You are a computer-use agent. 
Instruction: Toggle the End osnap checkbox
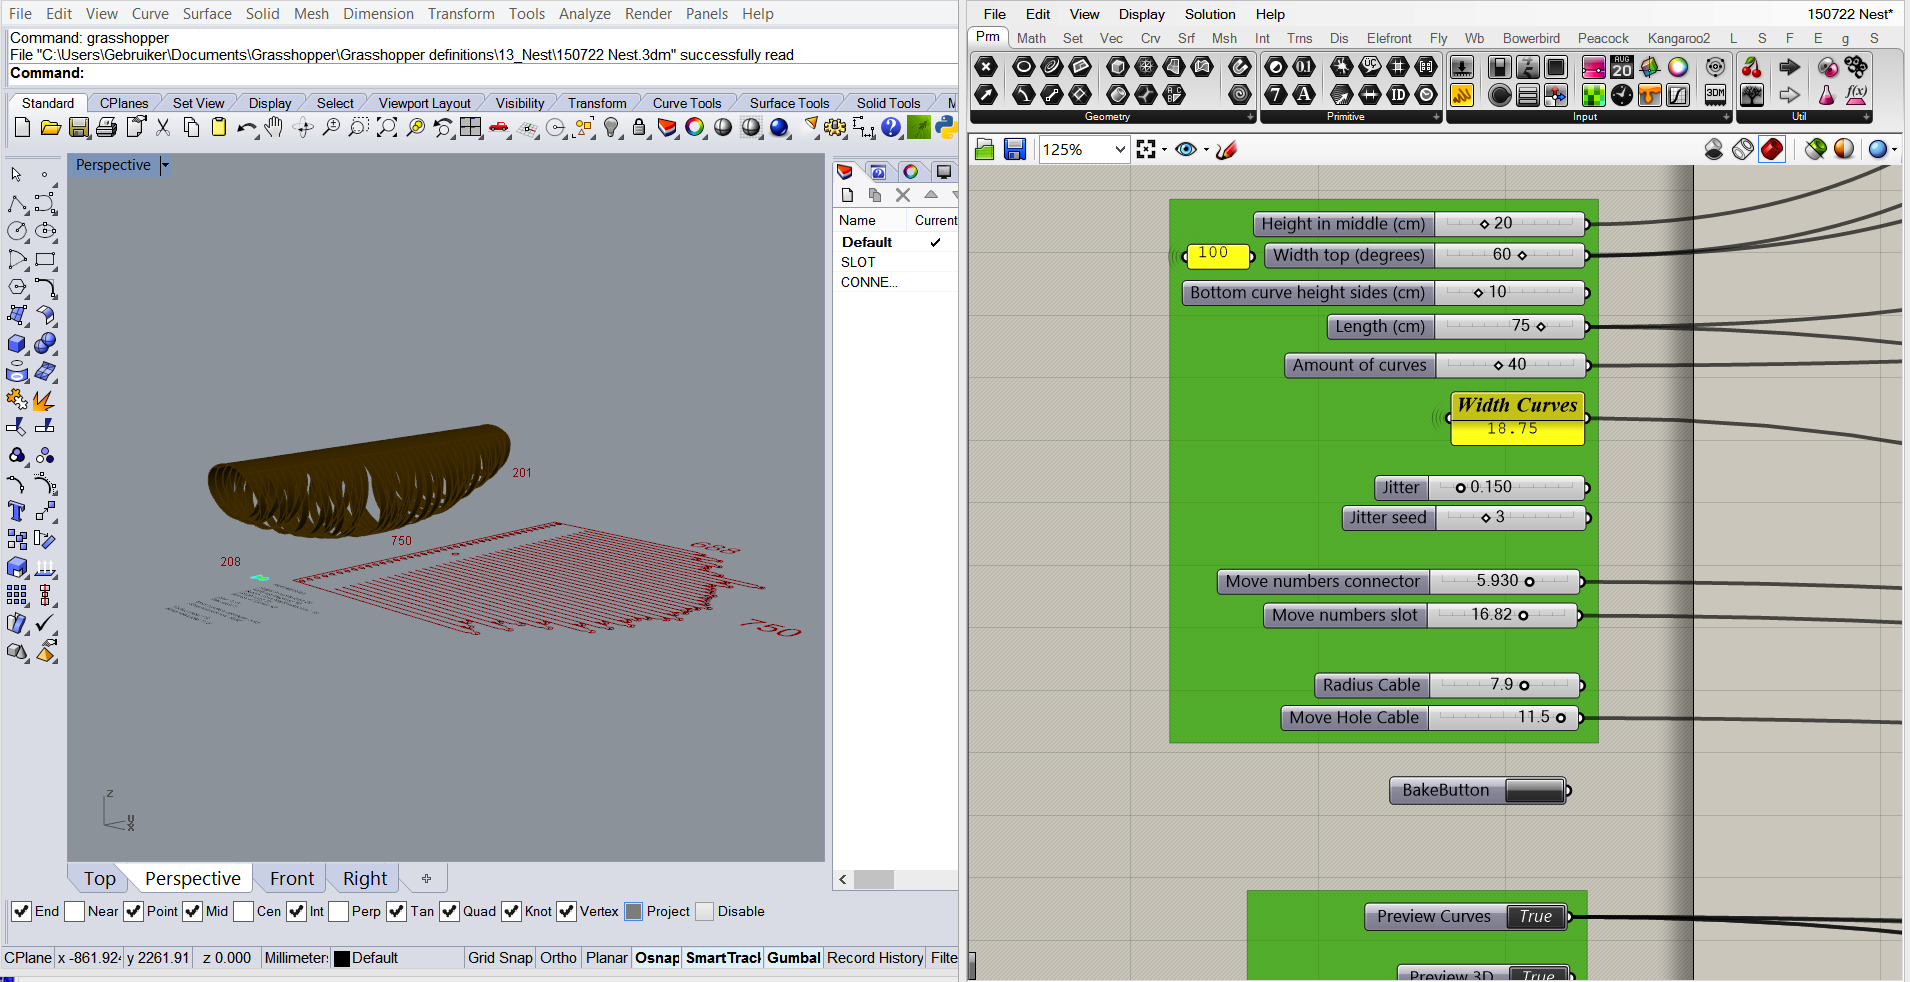tap(20, 911)
